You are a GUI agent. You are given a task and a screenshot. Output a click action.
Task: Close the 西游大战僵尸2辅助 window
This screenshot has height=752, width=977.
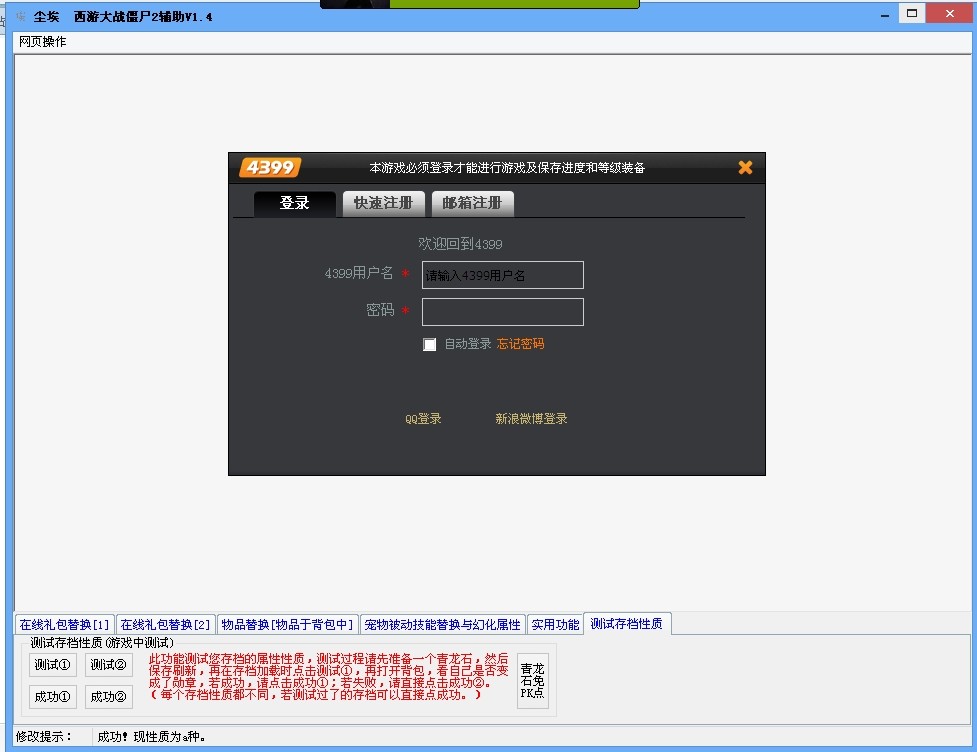950,14
